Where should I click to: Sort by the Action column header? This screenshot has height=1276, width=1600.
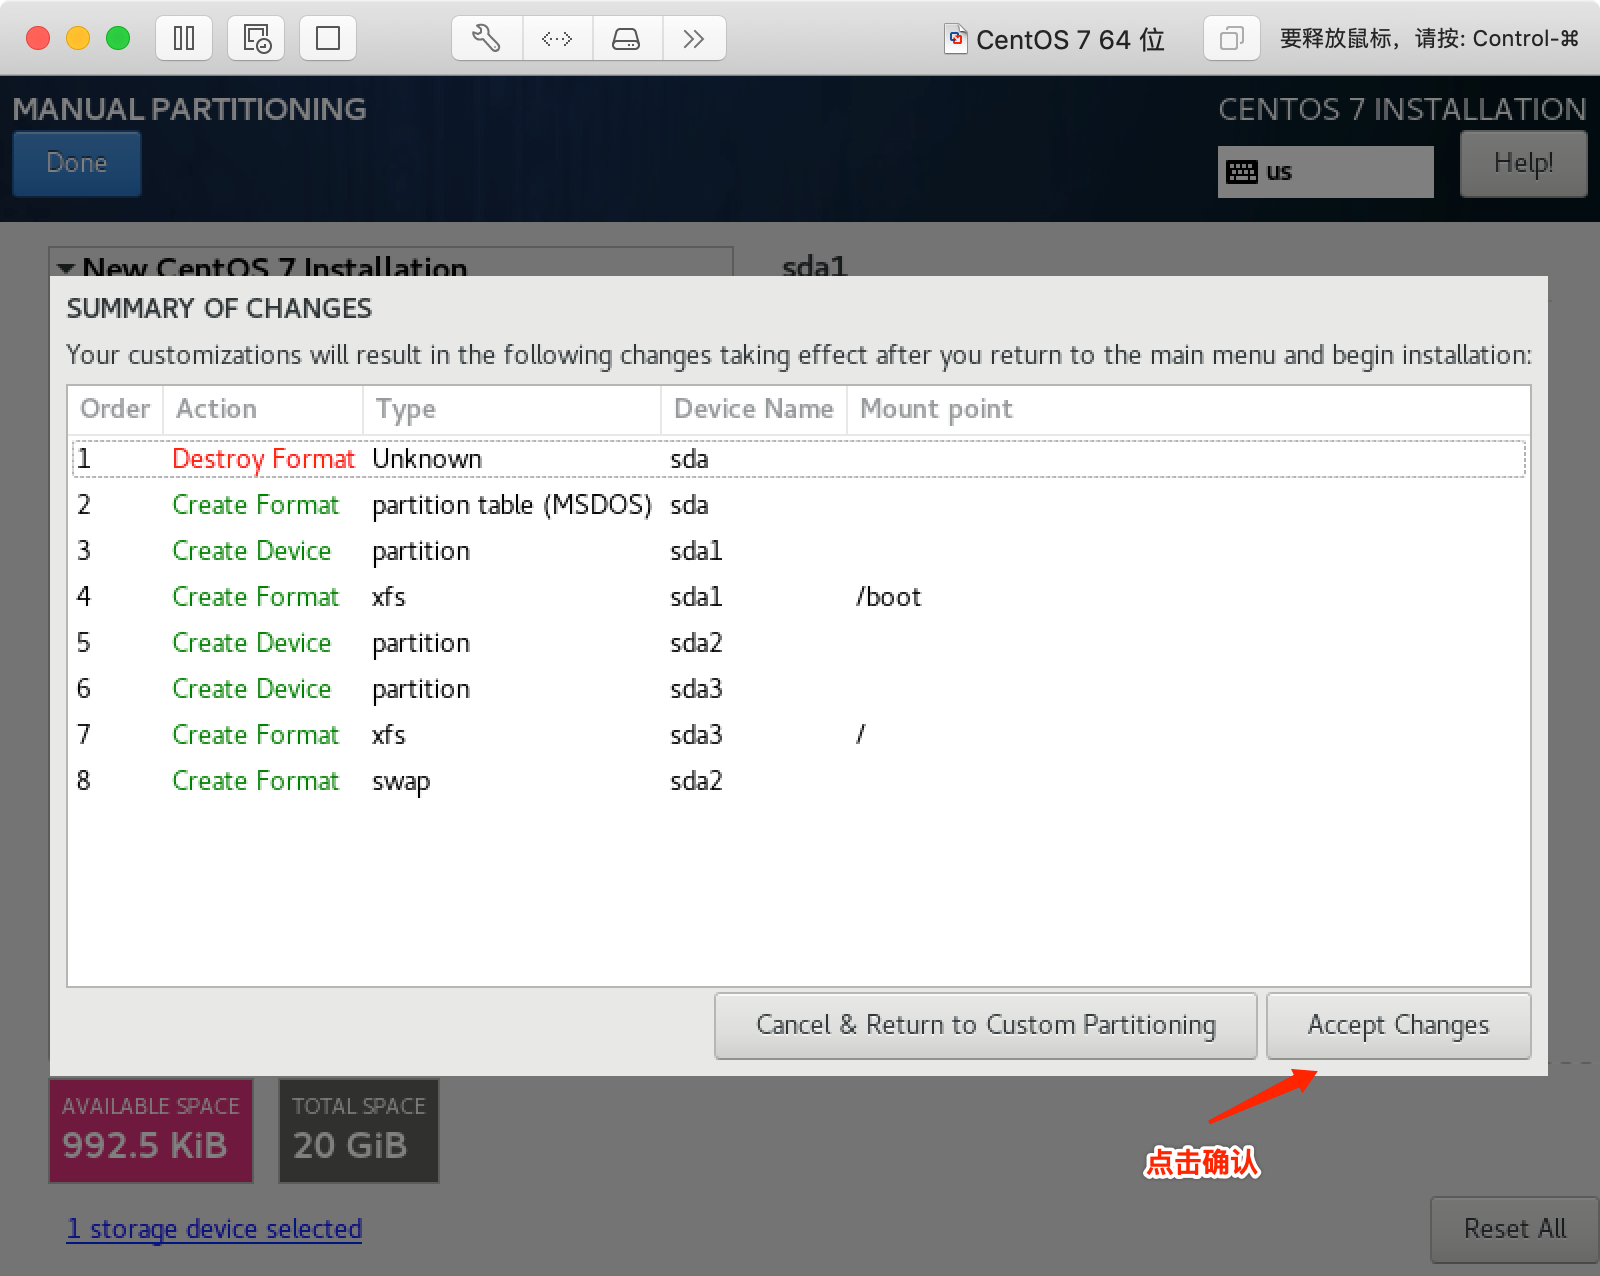point(263,409)
